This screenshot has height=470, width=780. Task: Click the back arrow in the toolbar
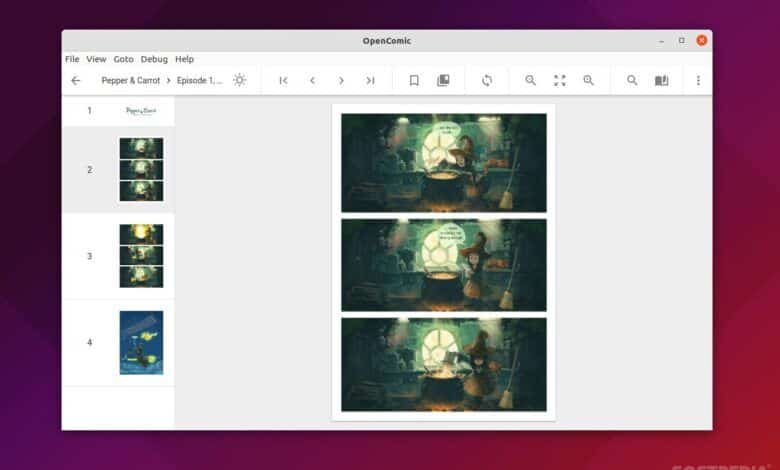pos(76,81)
